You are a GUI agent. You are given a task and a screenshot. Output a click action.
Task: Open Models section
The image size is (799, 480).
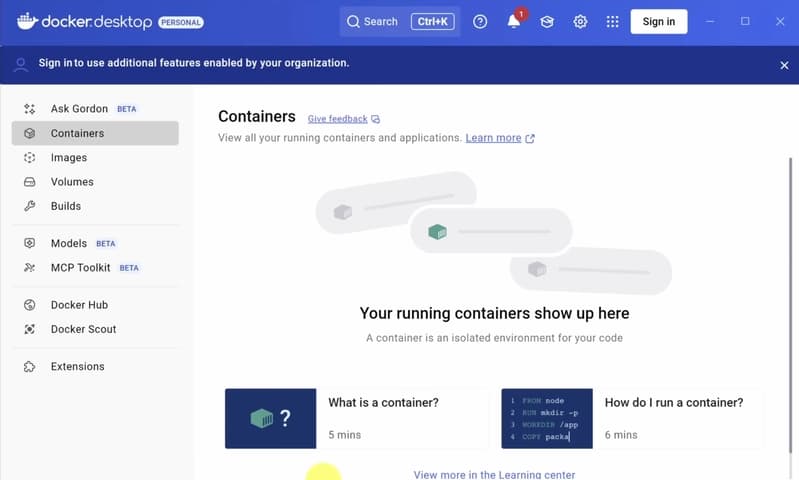click(x=95, y=243)
